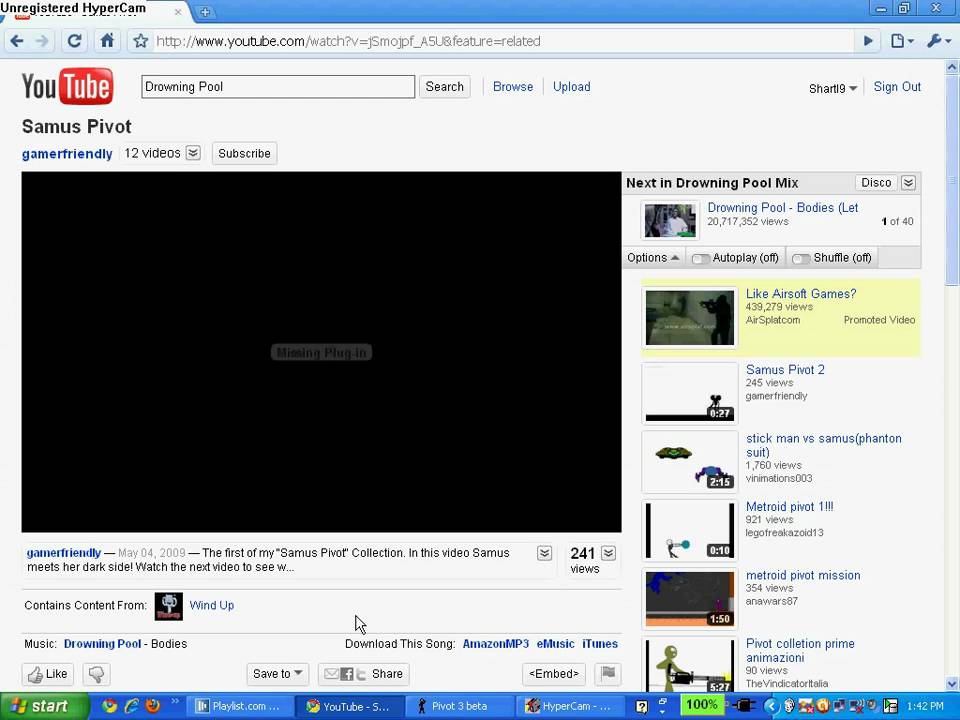Open the Drowning Pool - Bodies thumbnail
This screenshot has height=720, width=960.
(670, 220)
